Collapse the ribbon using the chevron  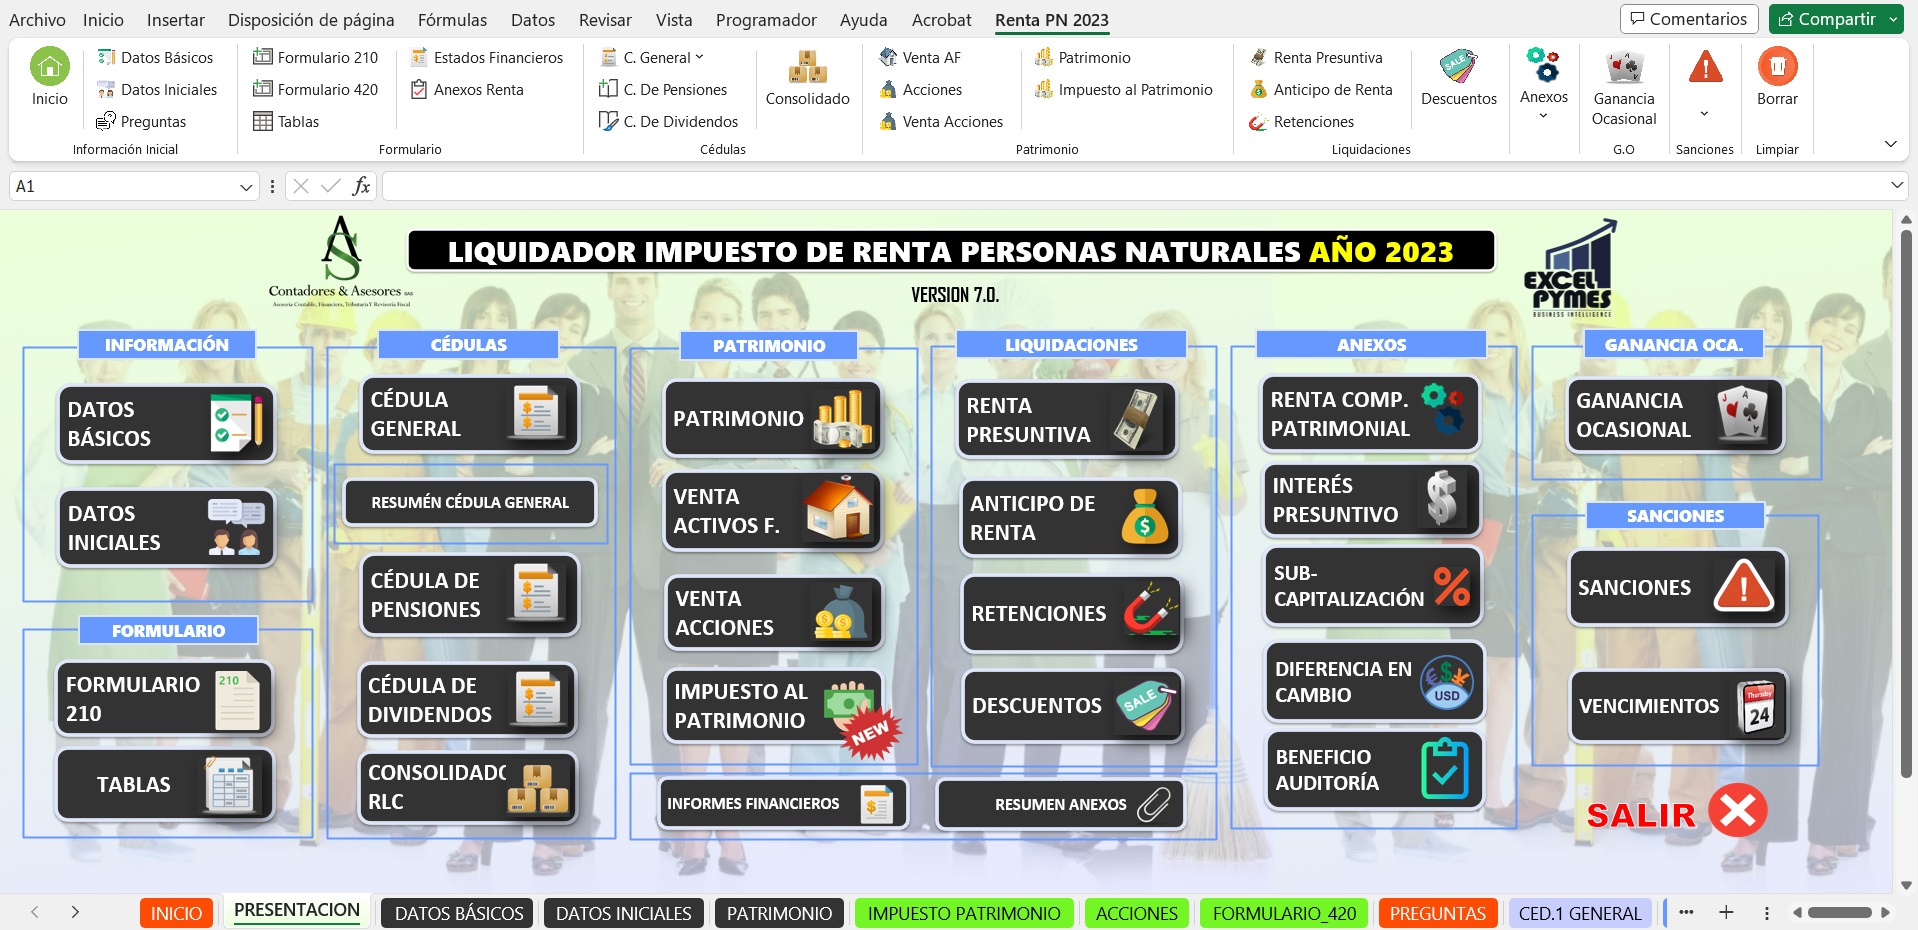(1890, 144)
